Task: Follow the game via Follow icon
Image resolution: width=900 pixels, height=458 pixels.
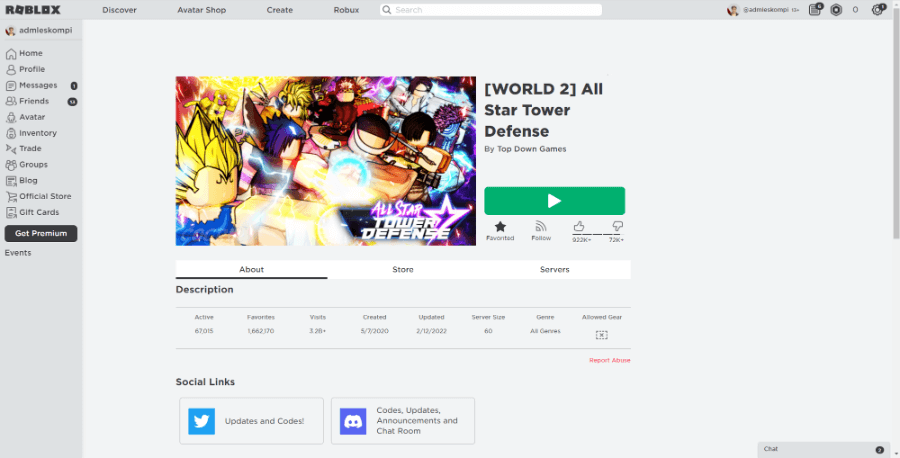Action: point(541,226)
